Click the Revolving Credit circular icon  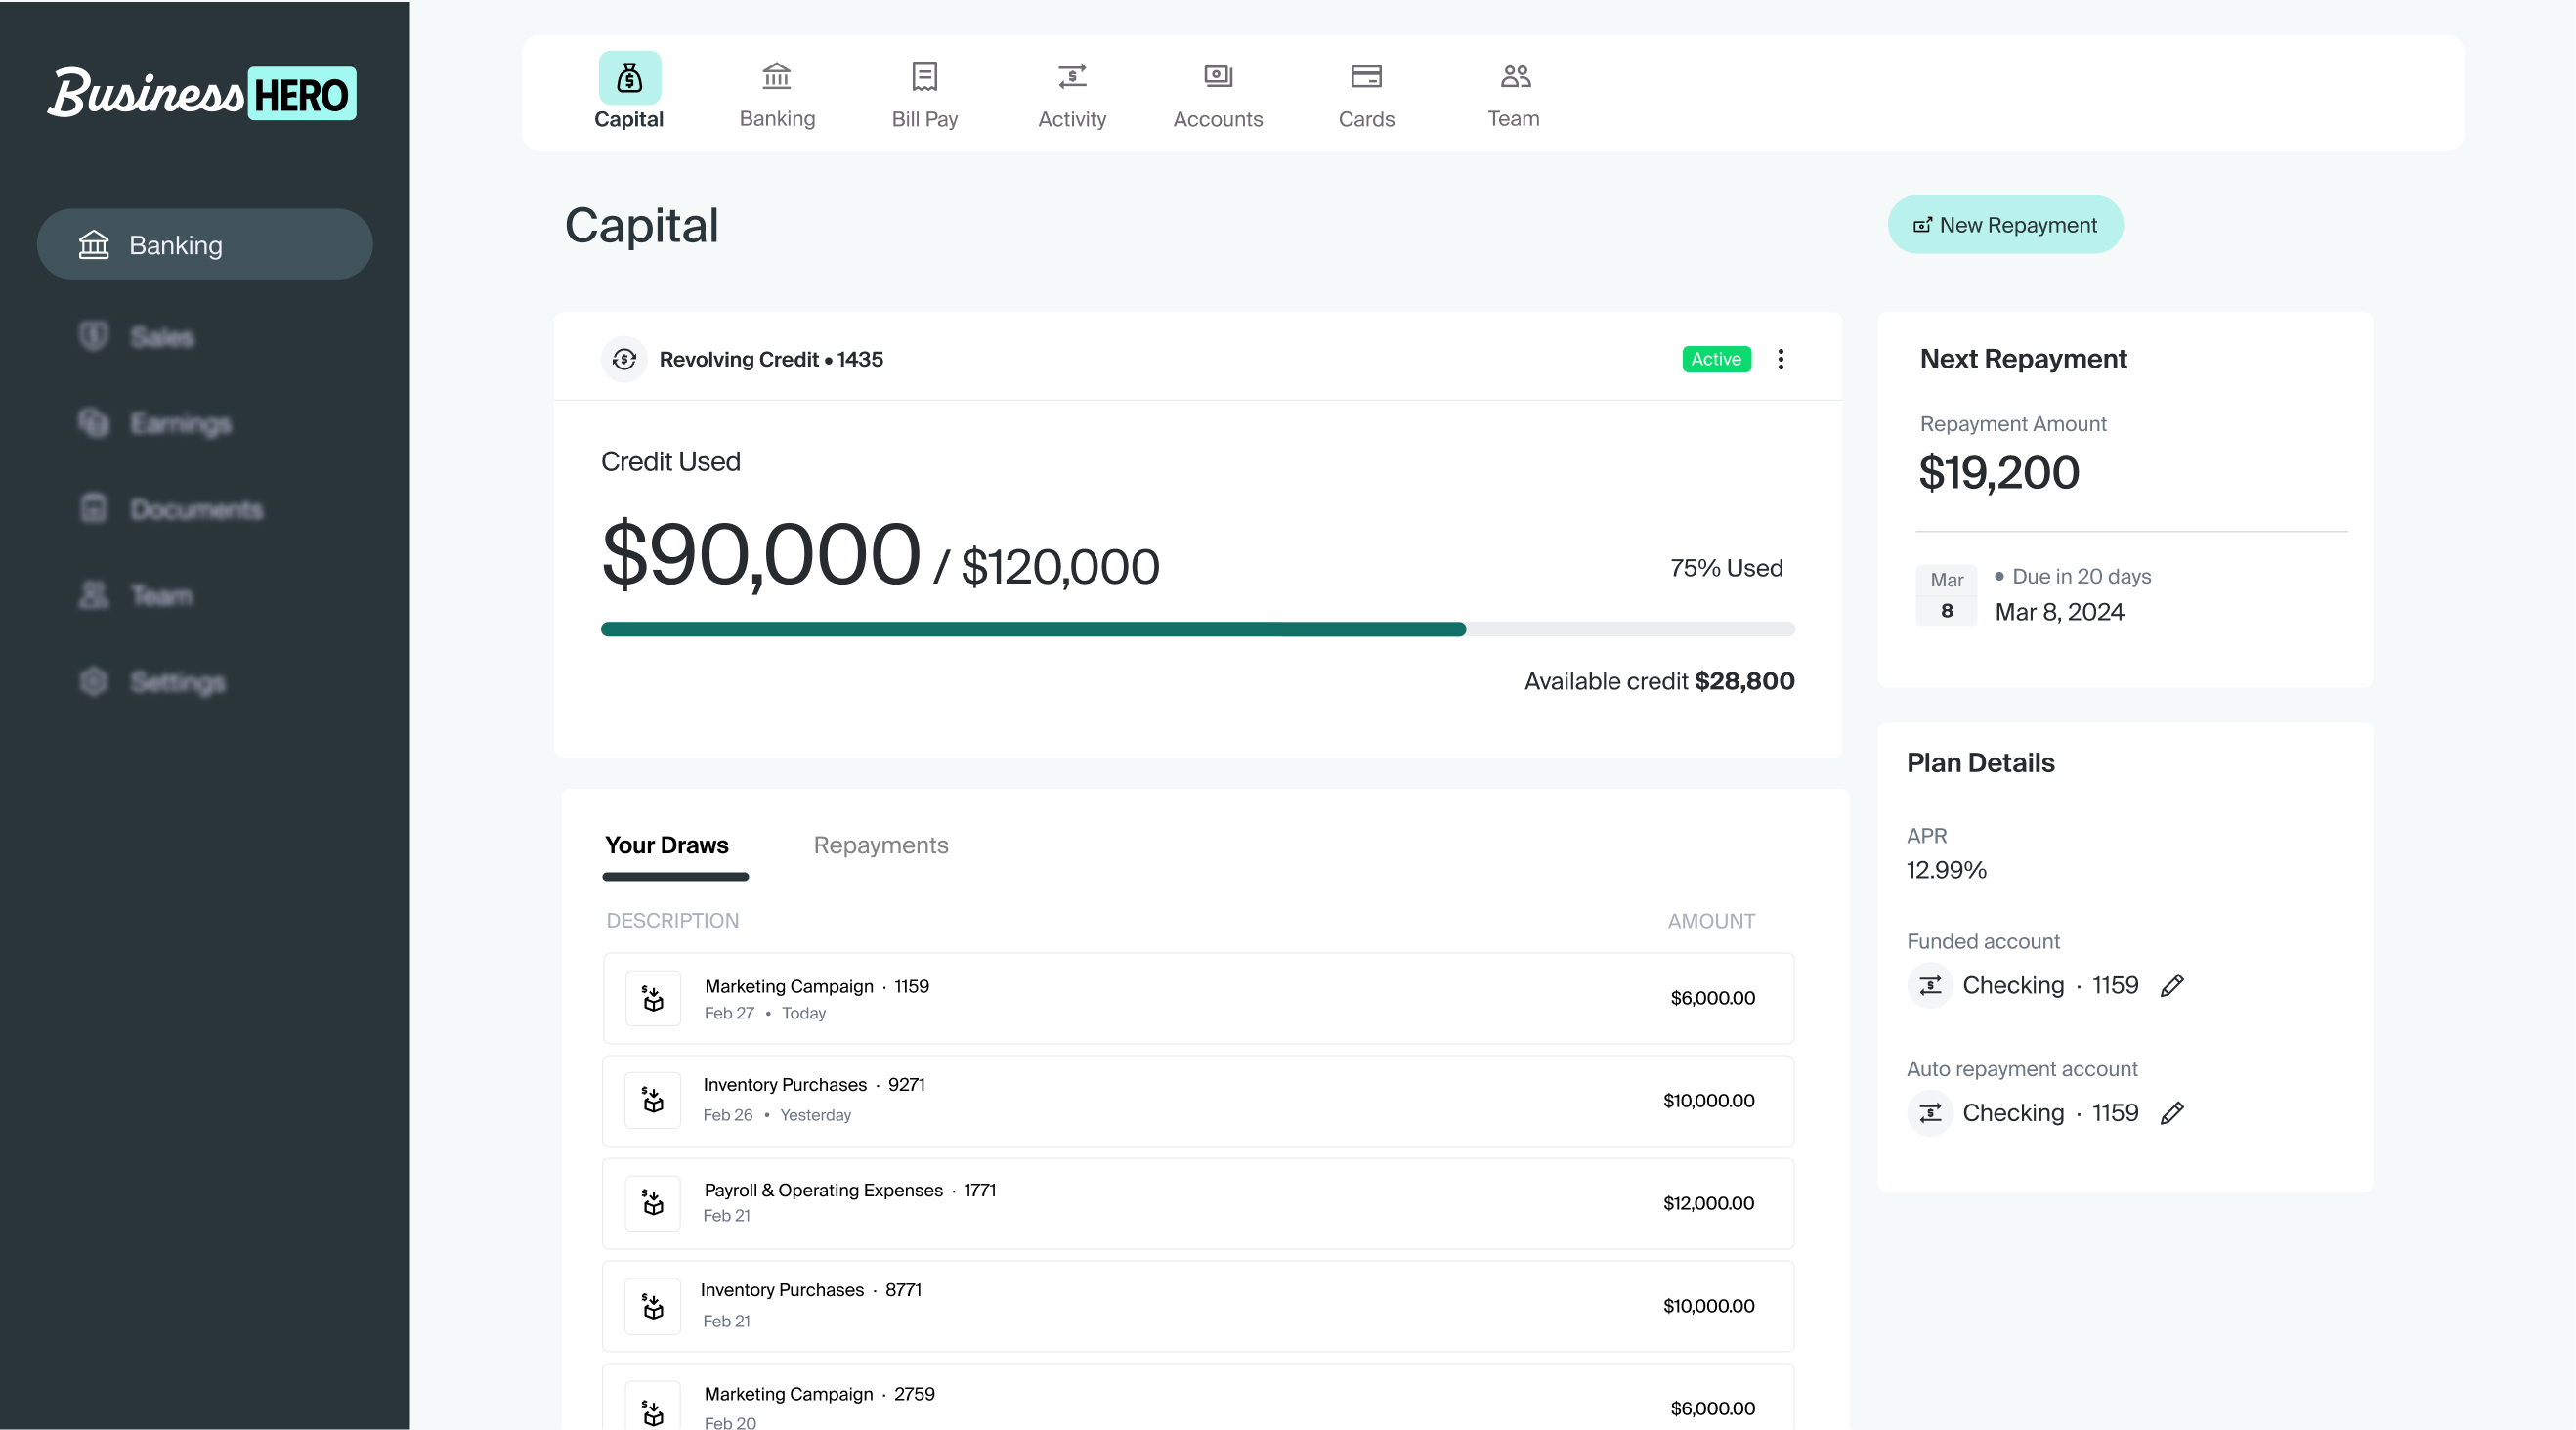pos(623,359)
